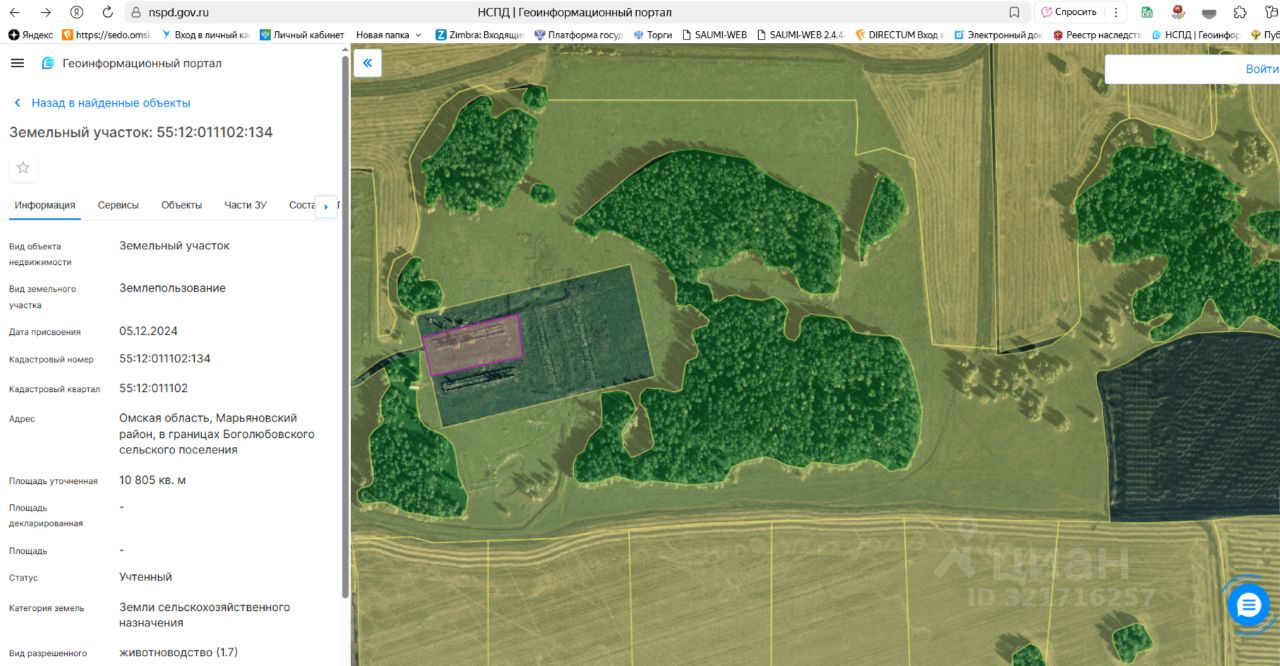Switch to the Объекты tab
1280x666 pixels.
tap(181, 205)
